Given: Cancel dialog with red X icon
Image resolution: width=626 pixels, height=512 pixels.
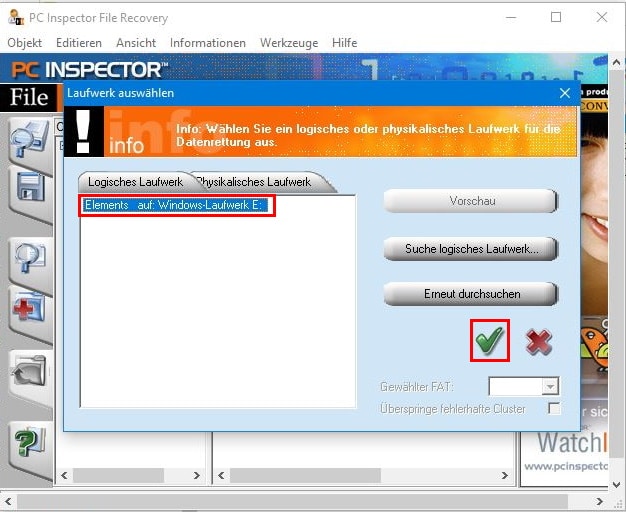Looking at the screenshot, I should coord(539,342).
